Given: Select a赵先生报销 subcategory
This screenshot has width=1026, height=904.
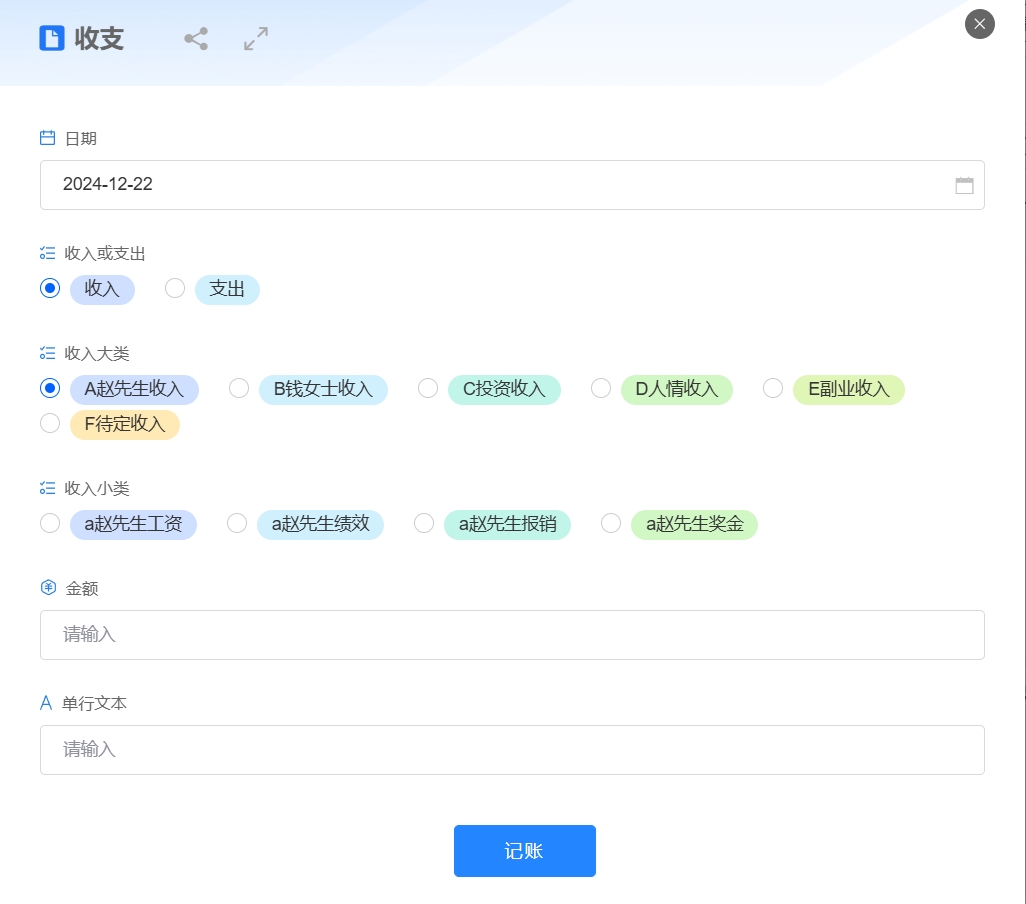Looking at the screenshot, I should click(424, 523).
